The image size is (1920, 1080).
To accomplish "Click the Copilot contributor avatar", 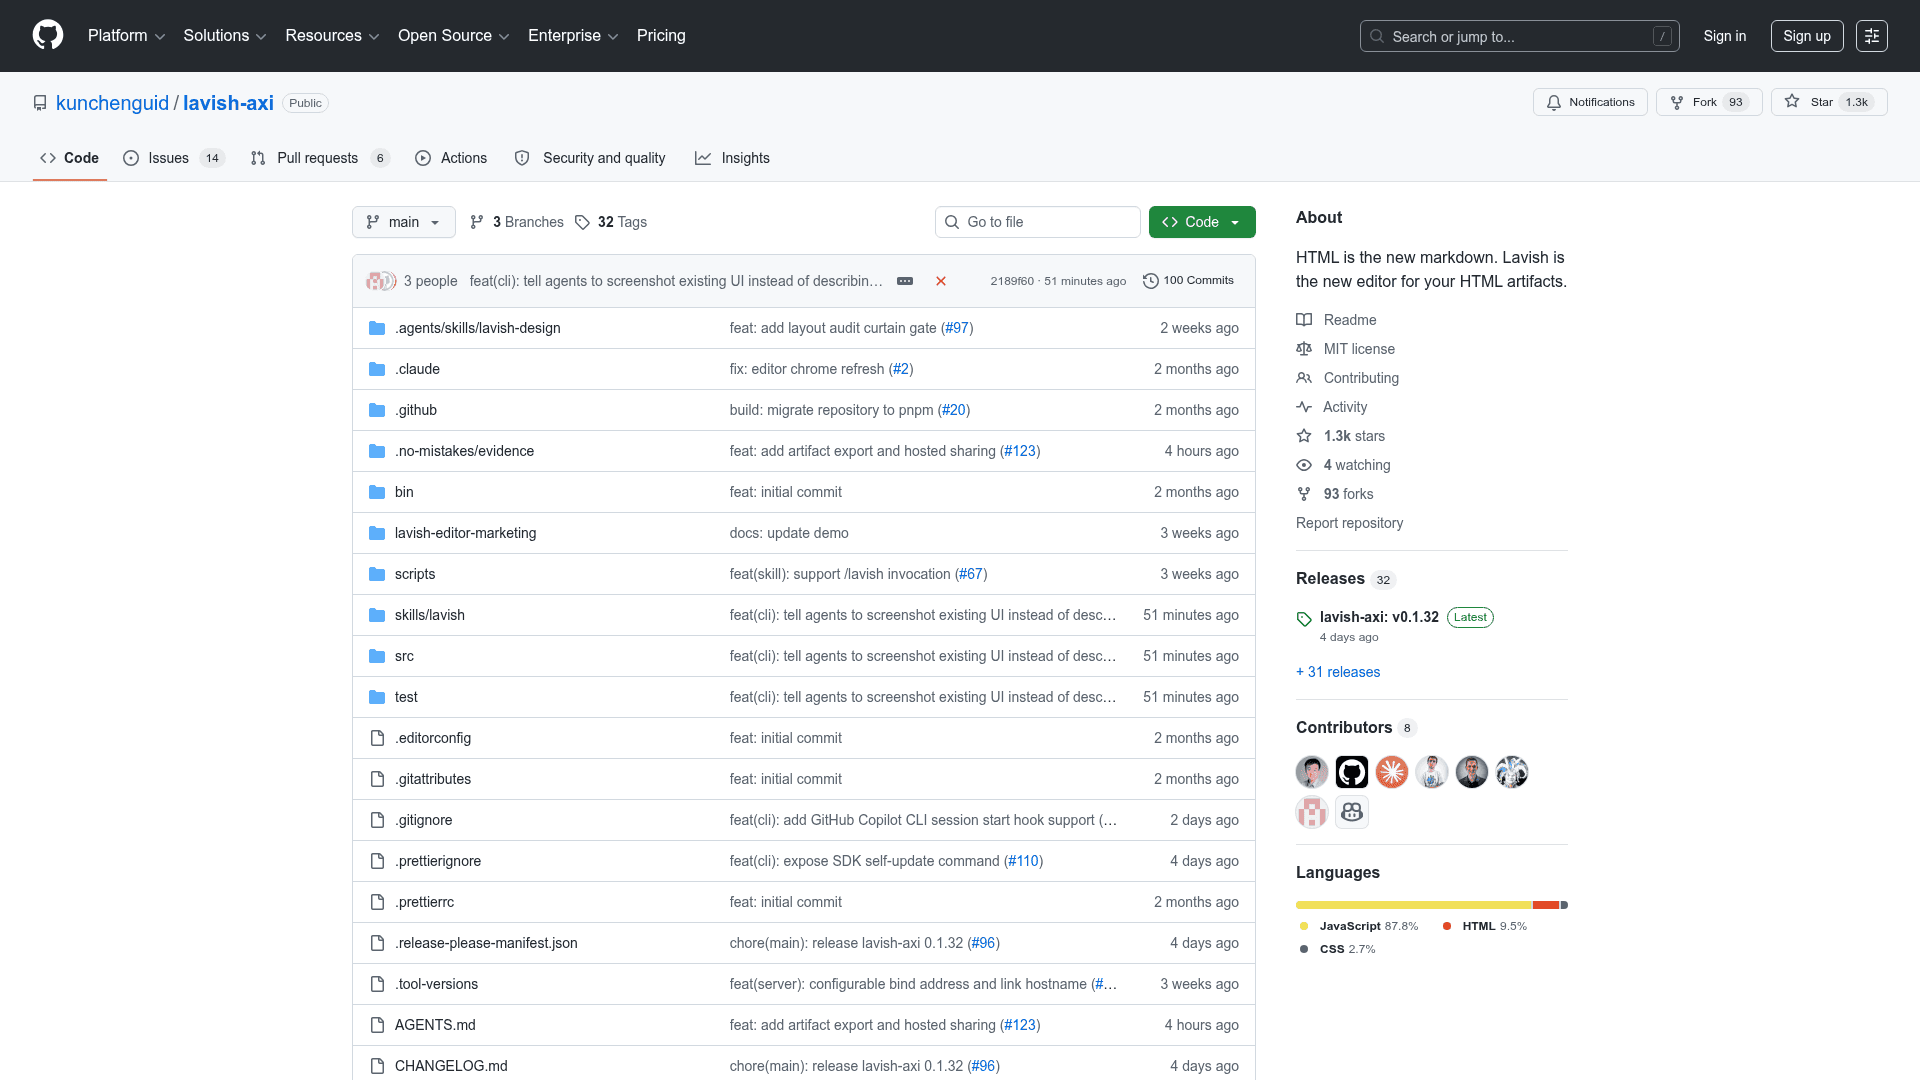I will 1352,812.
